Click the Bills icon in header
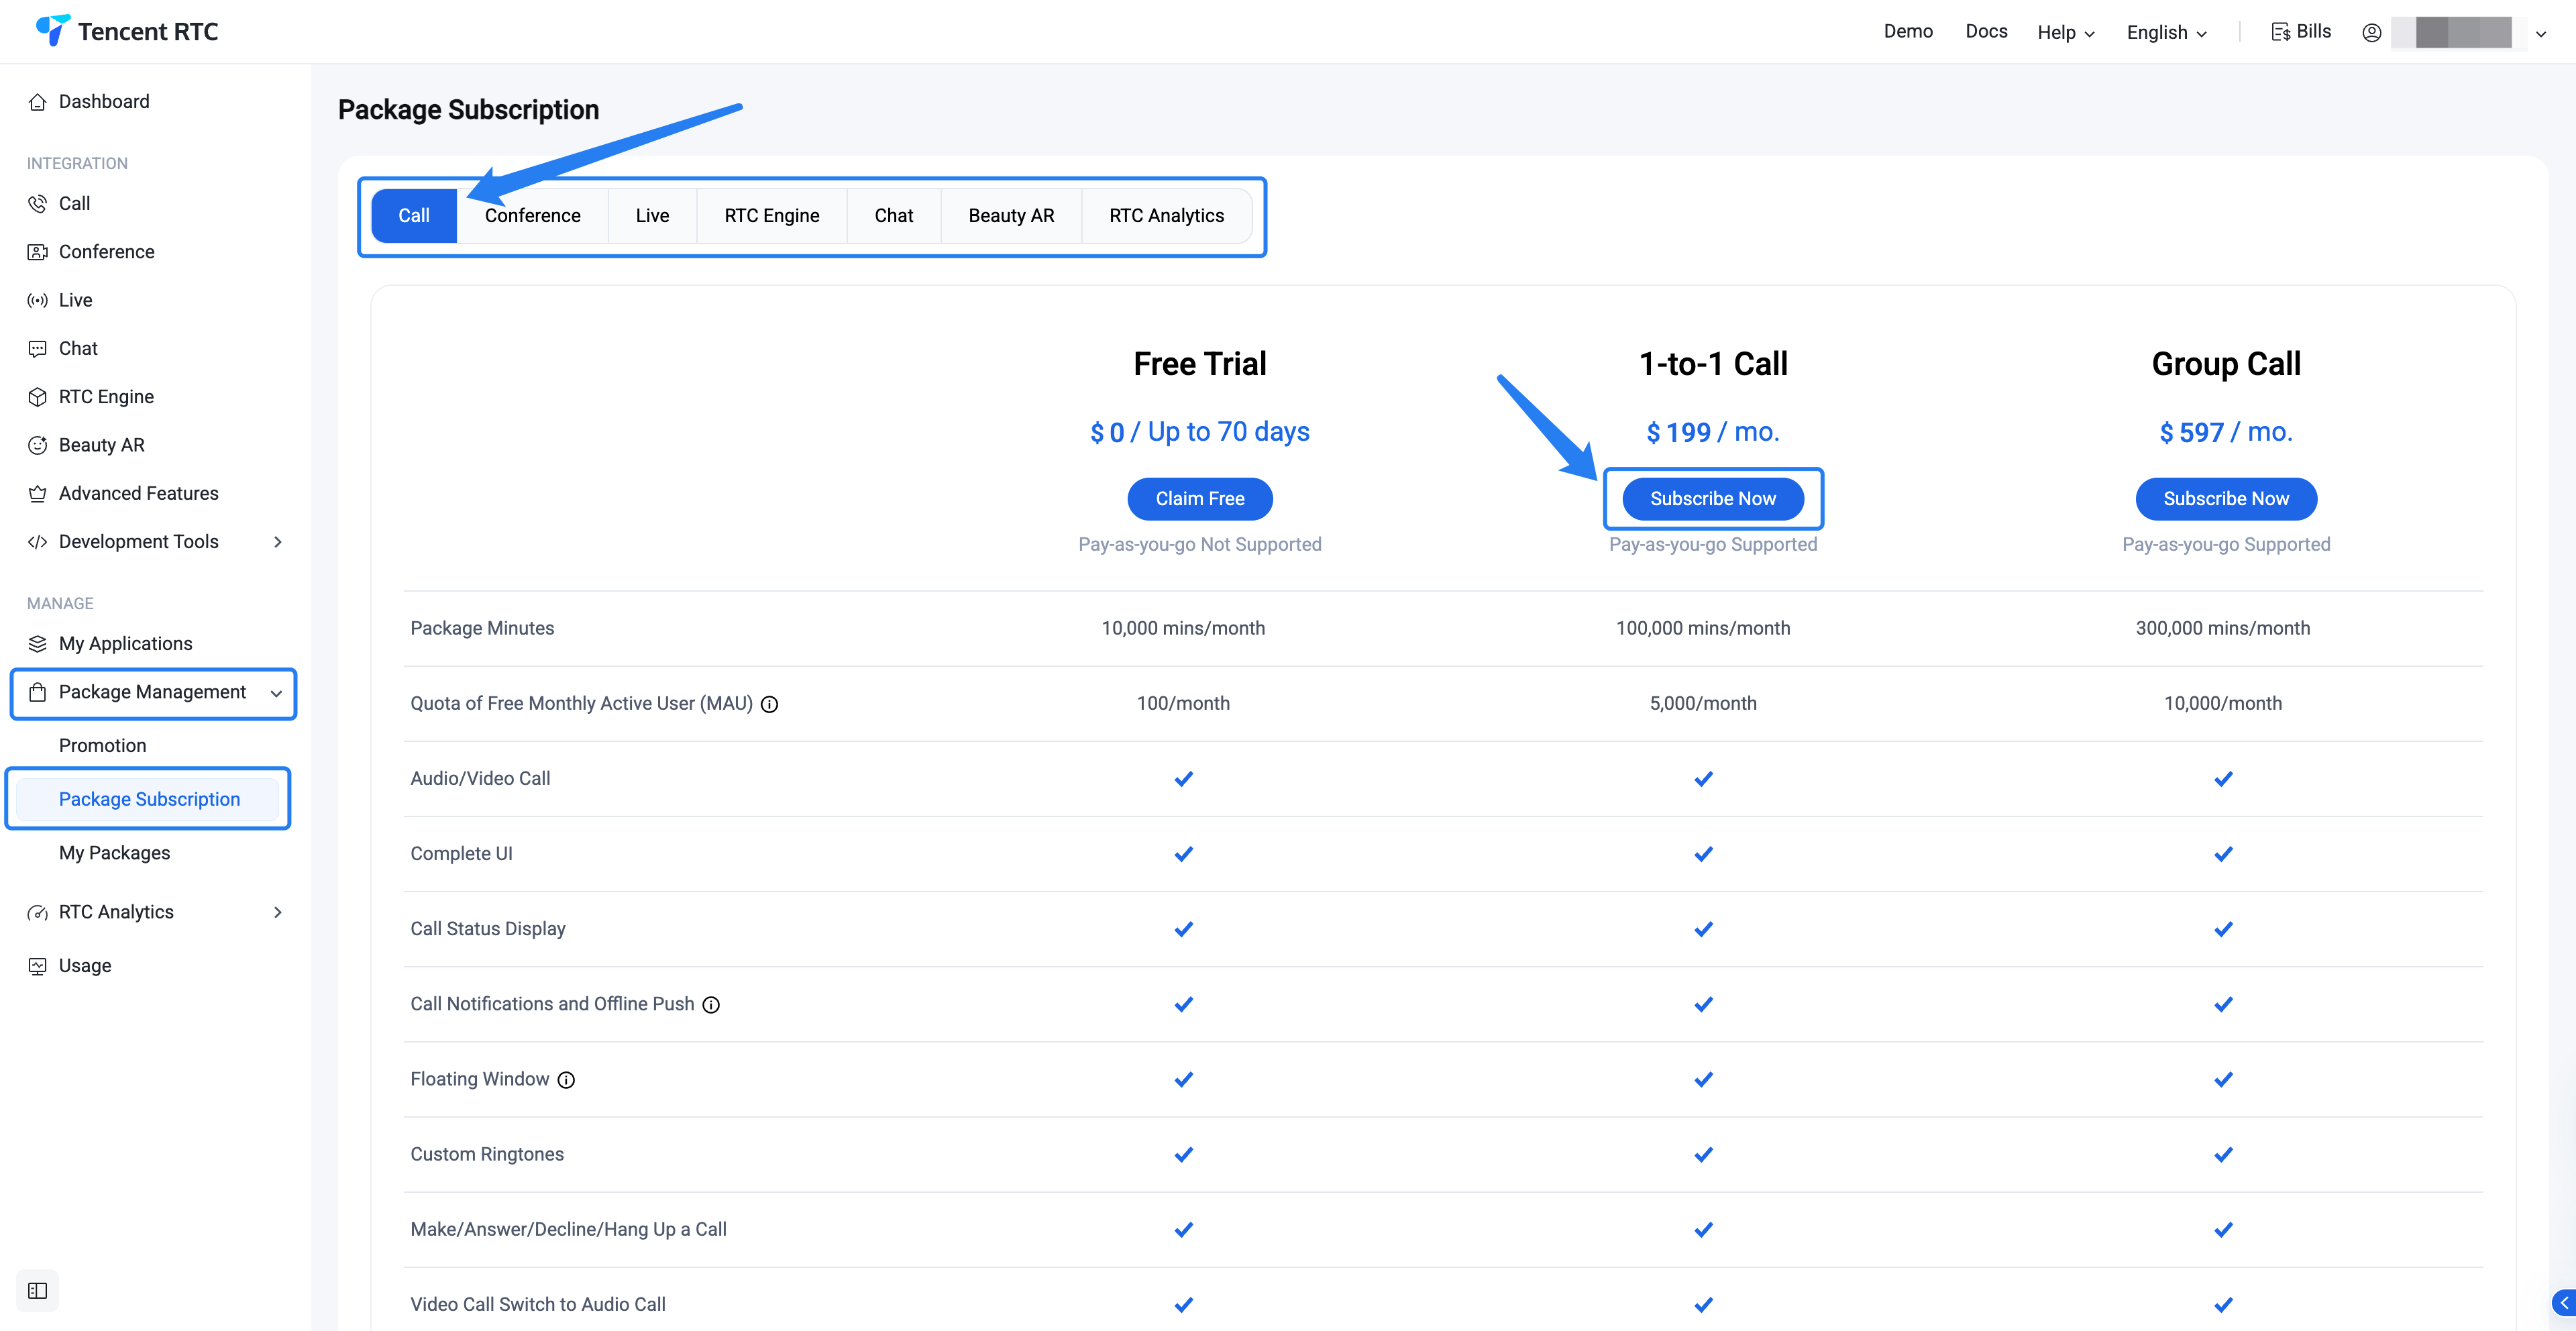Screen dimensions: 2576x1331 point(2281,32)
